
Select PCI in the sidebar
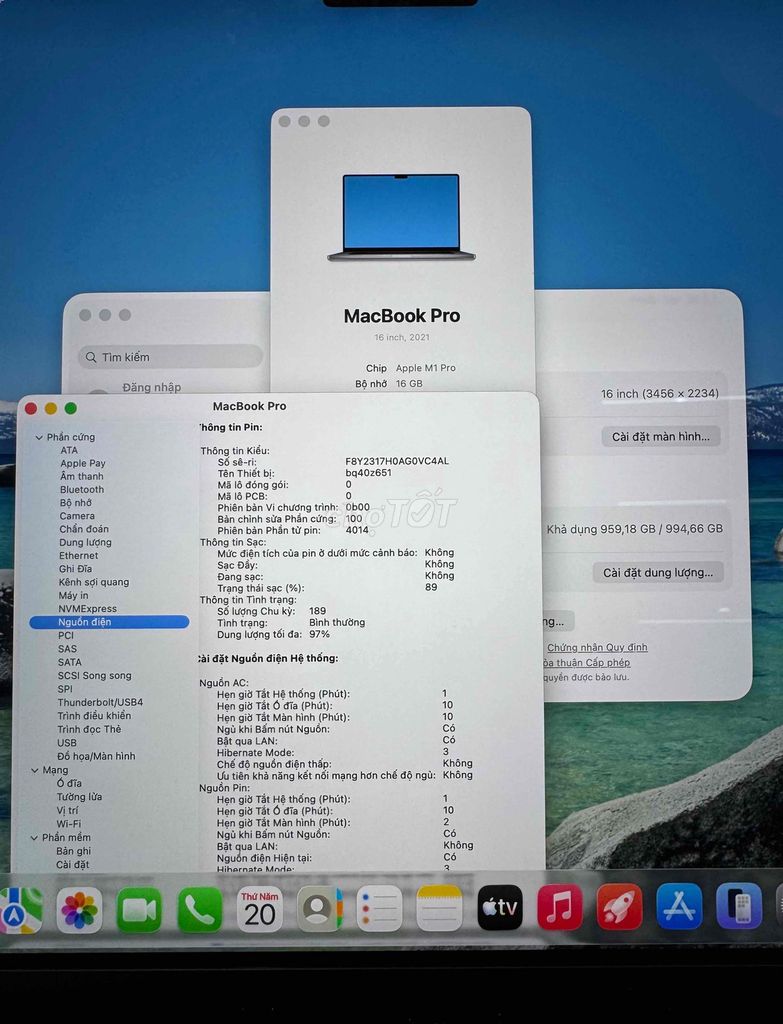(x=66, y=635)
